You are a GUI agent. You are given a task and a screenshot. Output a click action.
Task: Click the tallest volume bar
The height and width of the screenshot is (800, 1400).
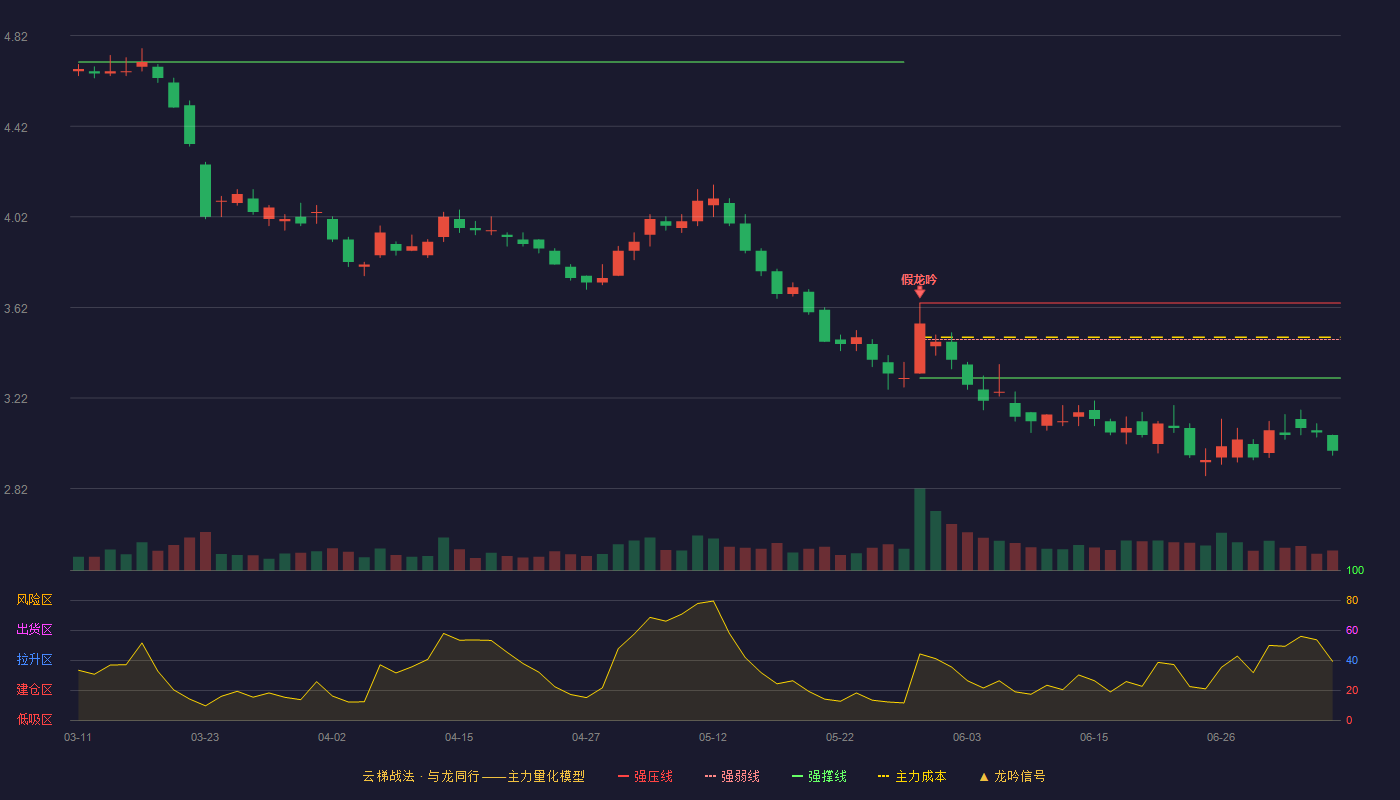pos(919,529)
